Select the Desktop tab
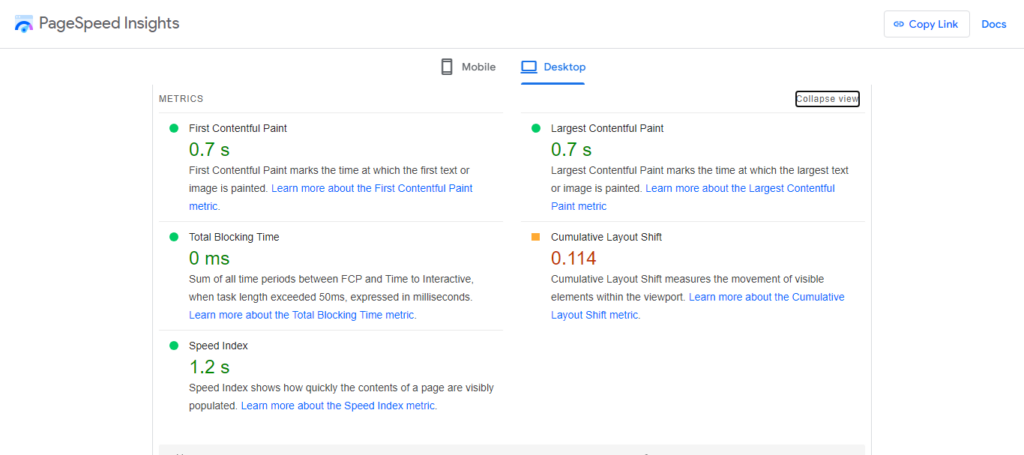This screenshot has height=455, width=1024. pyautogui.click(x=553, y=67)
